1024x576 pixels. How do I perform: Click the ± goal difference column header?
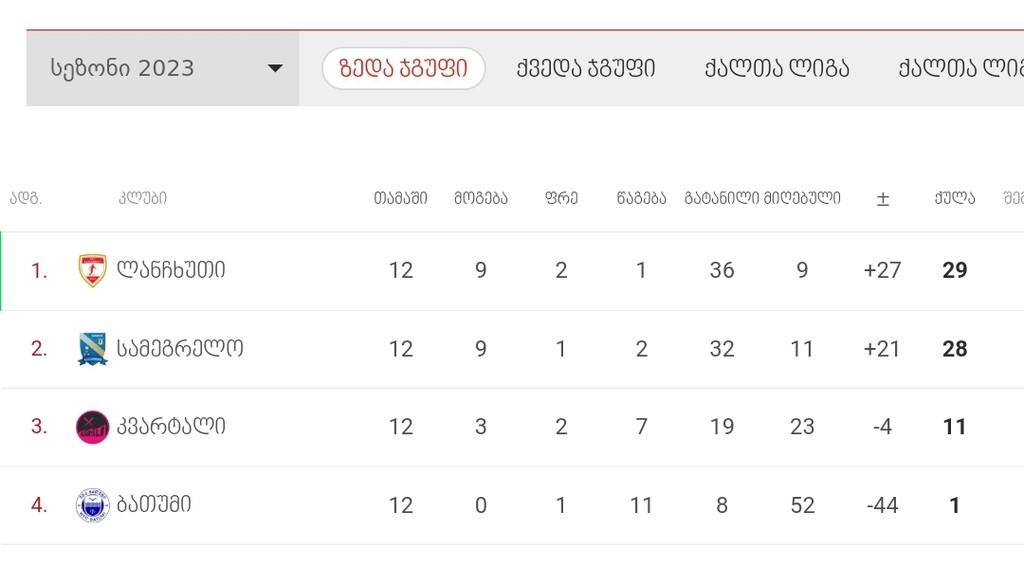[x=882, y=199]
